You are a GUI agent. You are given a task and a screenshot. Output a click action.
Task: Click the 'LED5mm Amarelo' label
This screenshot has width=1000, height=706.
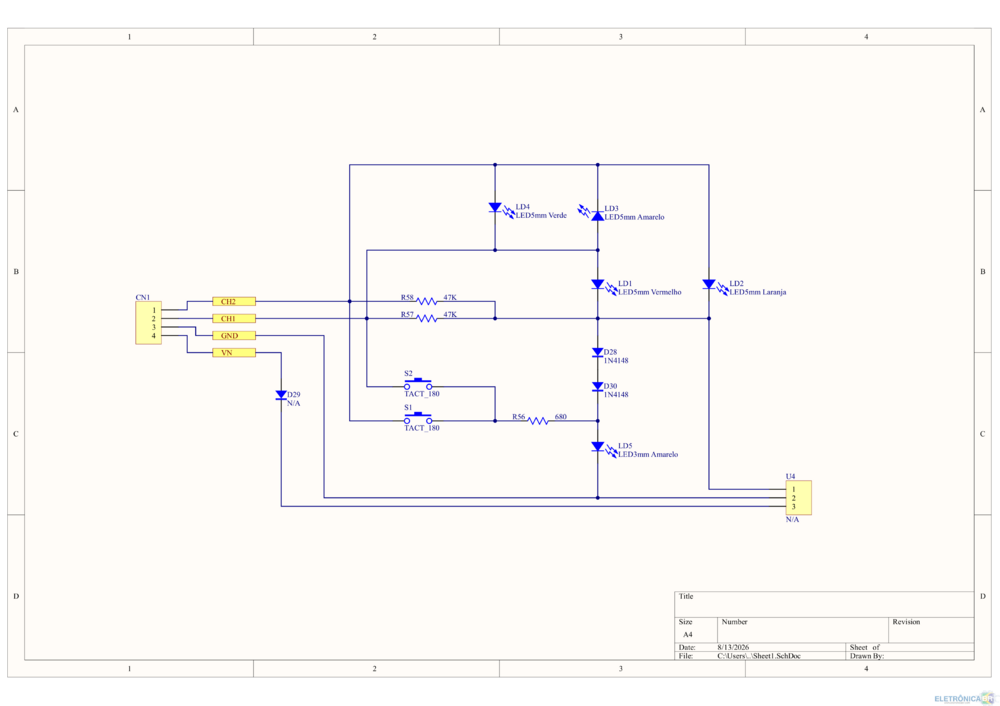click(x=635, y=217)
